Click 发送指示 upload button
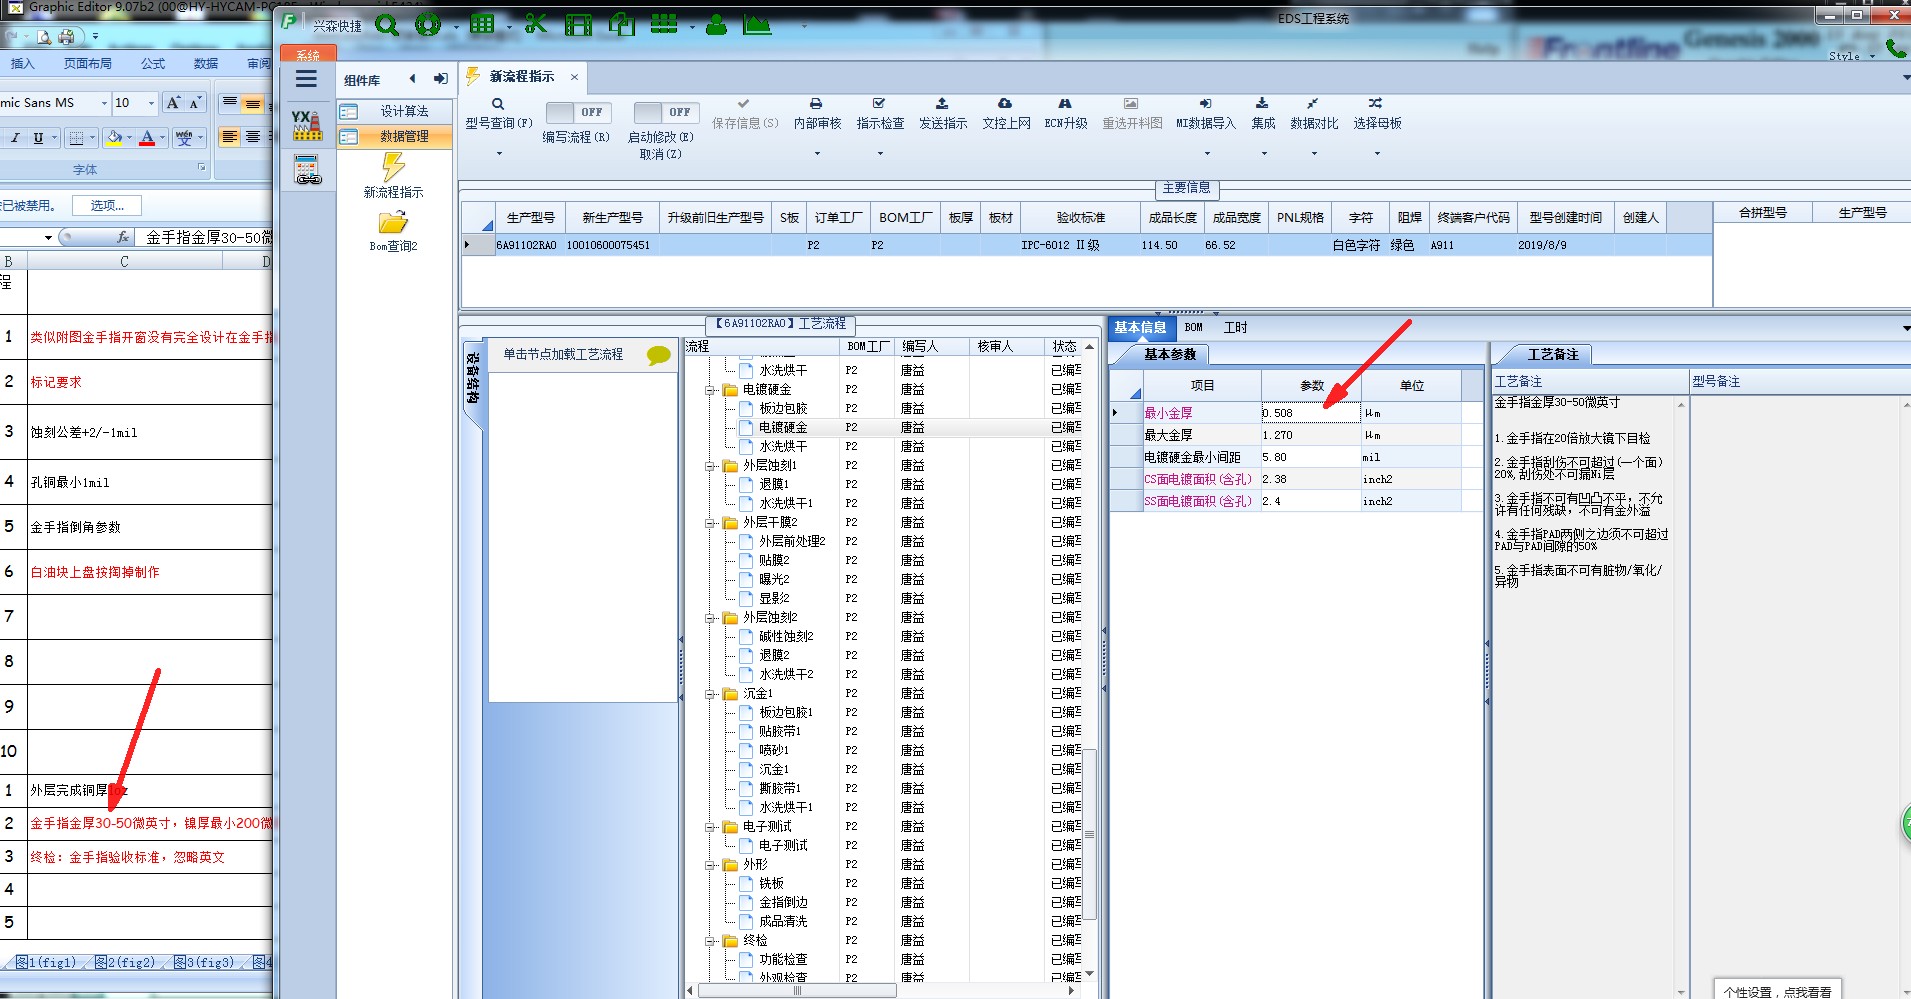1911x999 pixels. coord(942,114)
